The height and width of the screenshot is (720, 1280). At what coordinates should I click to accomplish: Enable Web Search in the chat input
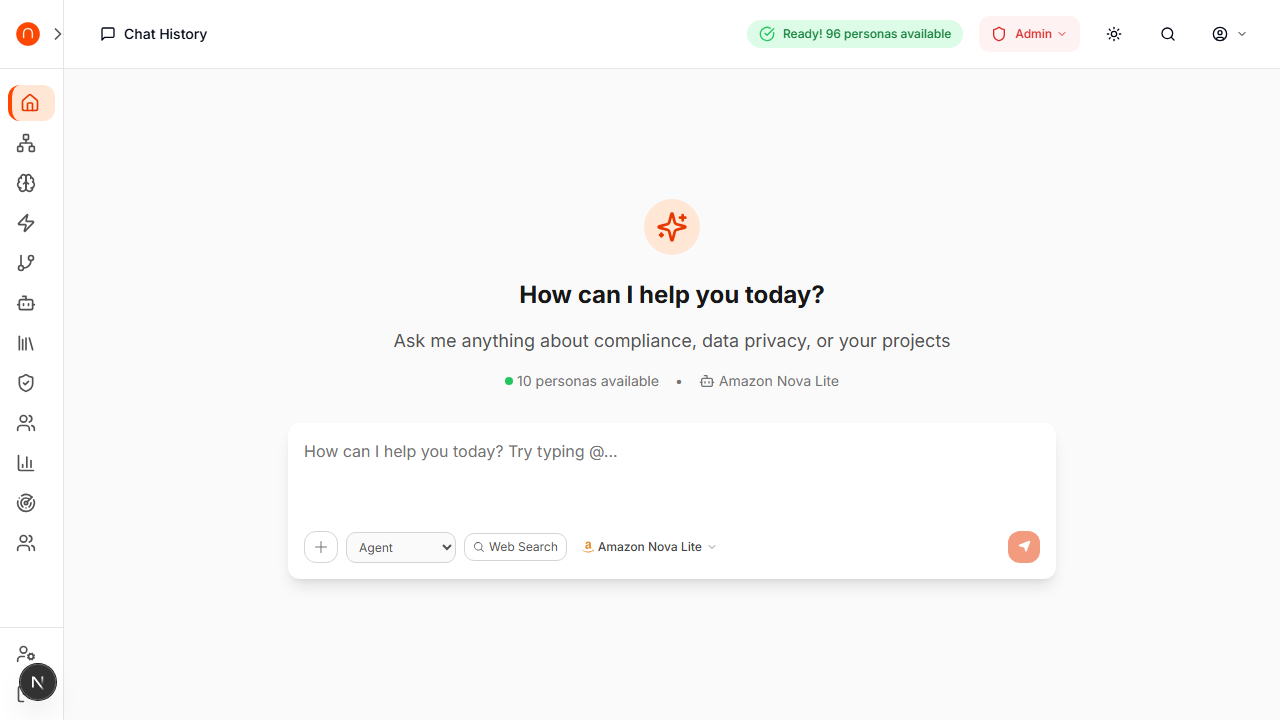[515, 547]
